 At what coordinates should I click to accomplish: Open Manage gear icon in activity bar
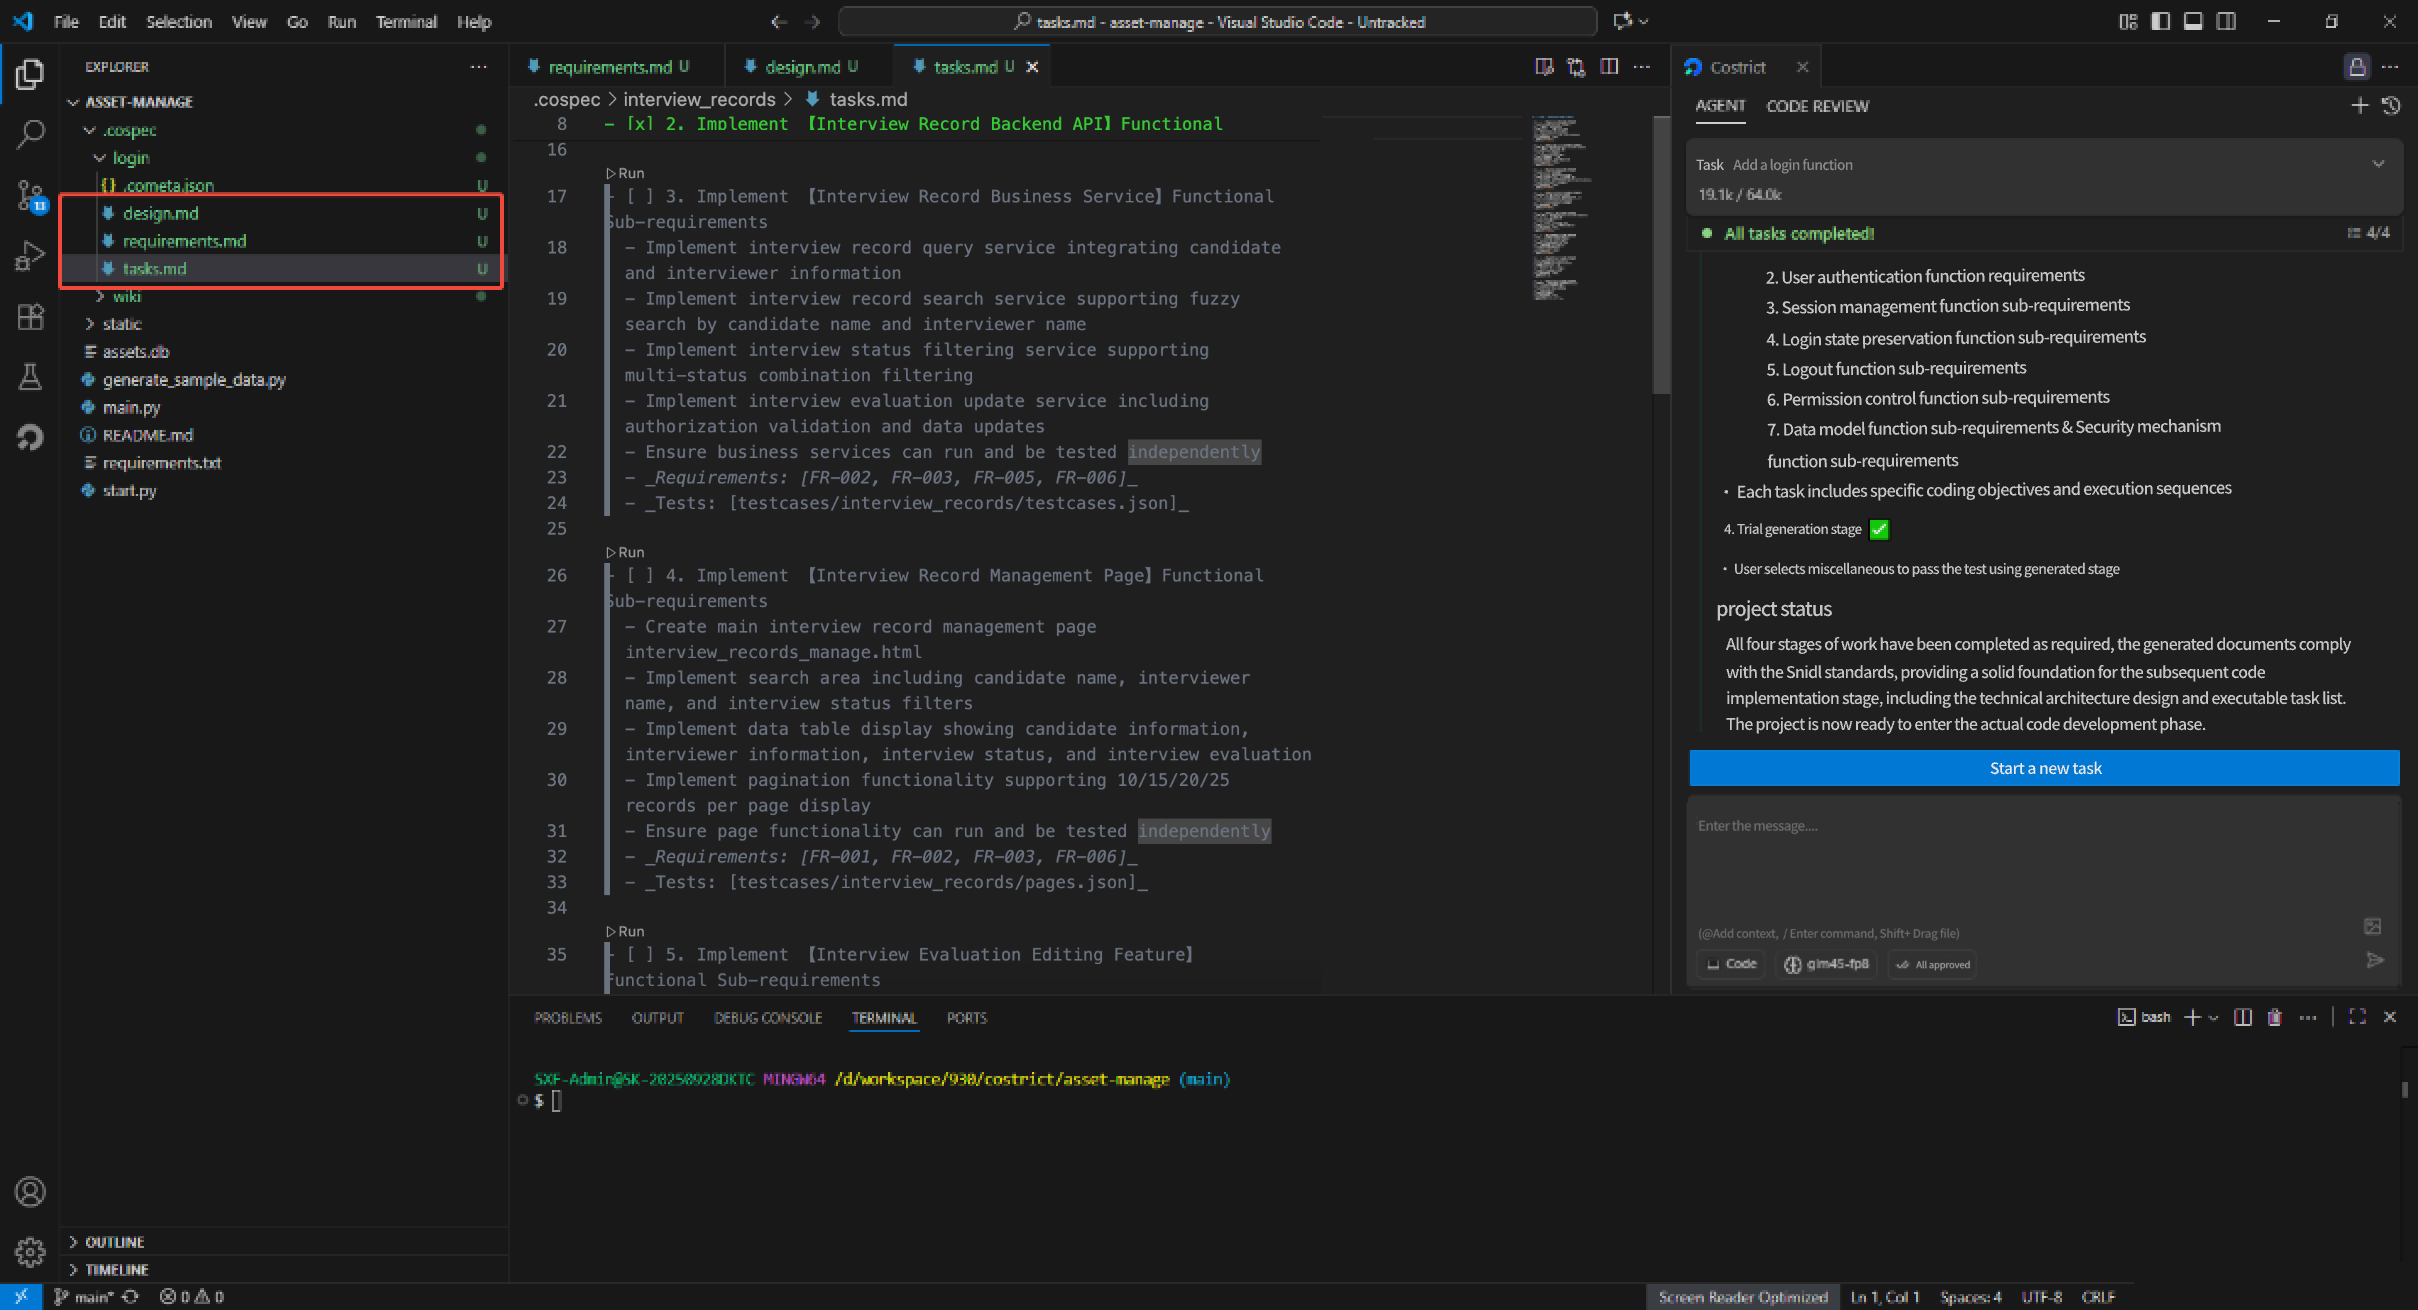(x=30, y=1251)
